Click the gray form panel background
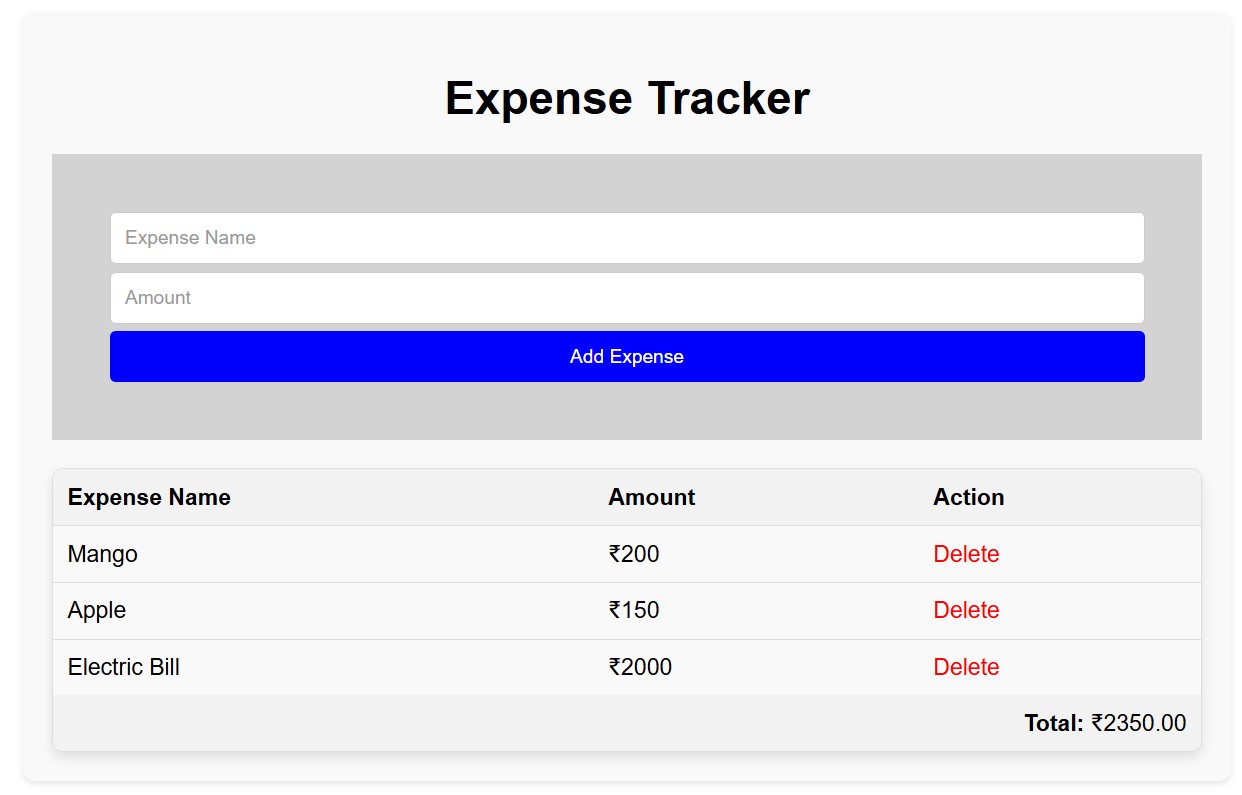 (627, 411)
